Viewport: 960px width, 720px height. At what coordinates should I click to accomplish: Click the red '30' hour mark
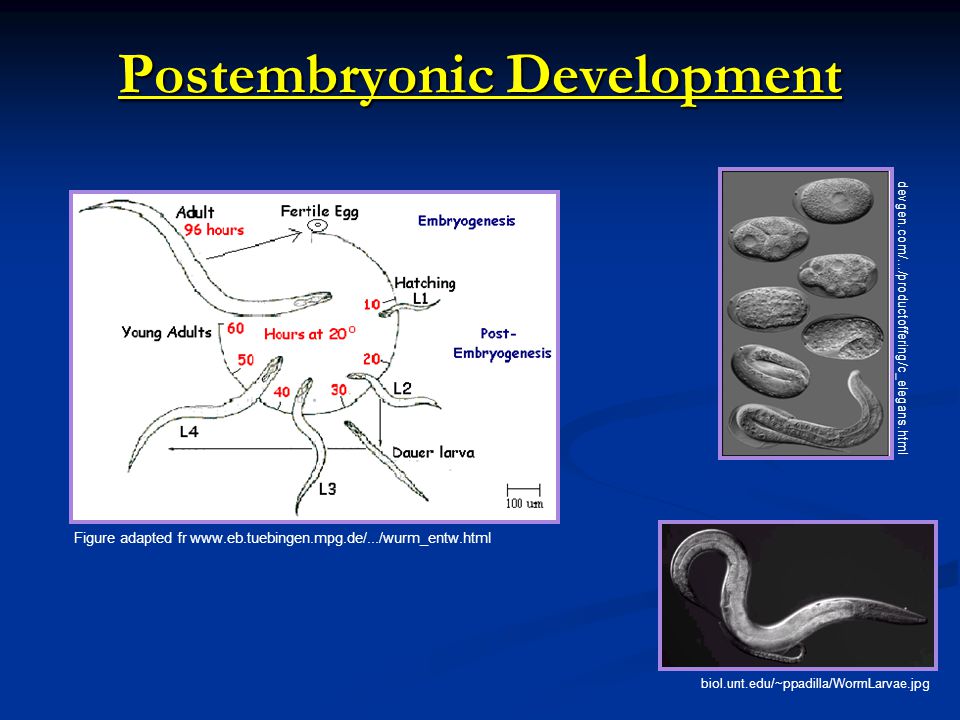point(339,389)
